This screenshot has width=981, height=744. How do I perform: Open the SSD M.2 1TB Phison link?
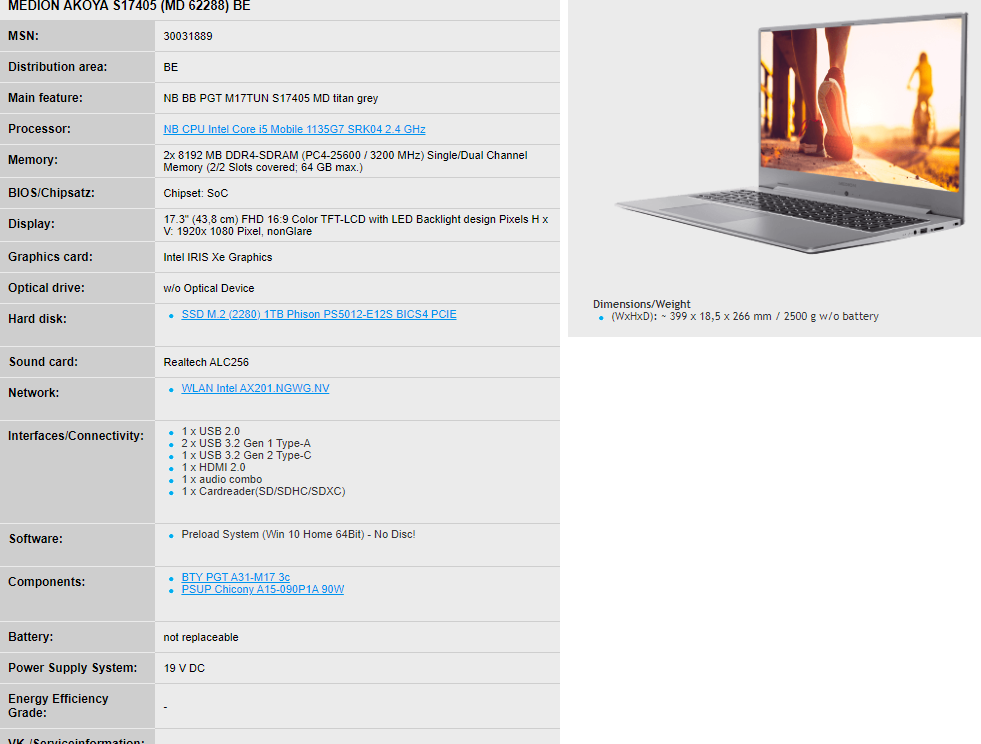click(x=318, y=314)
